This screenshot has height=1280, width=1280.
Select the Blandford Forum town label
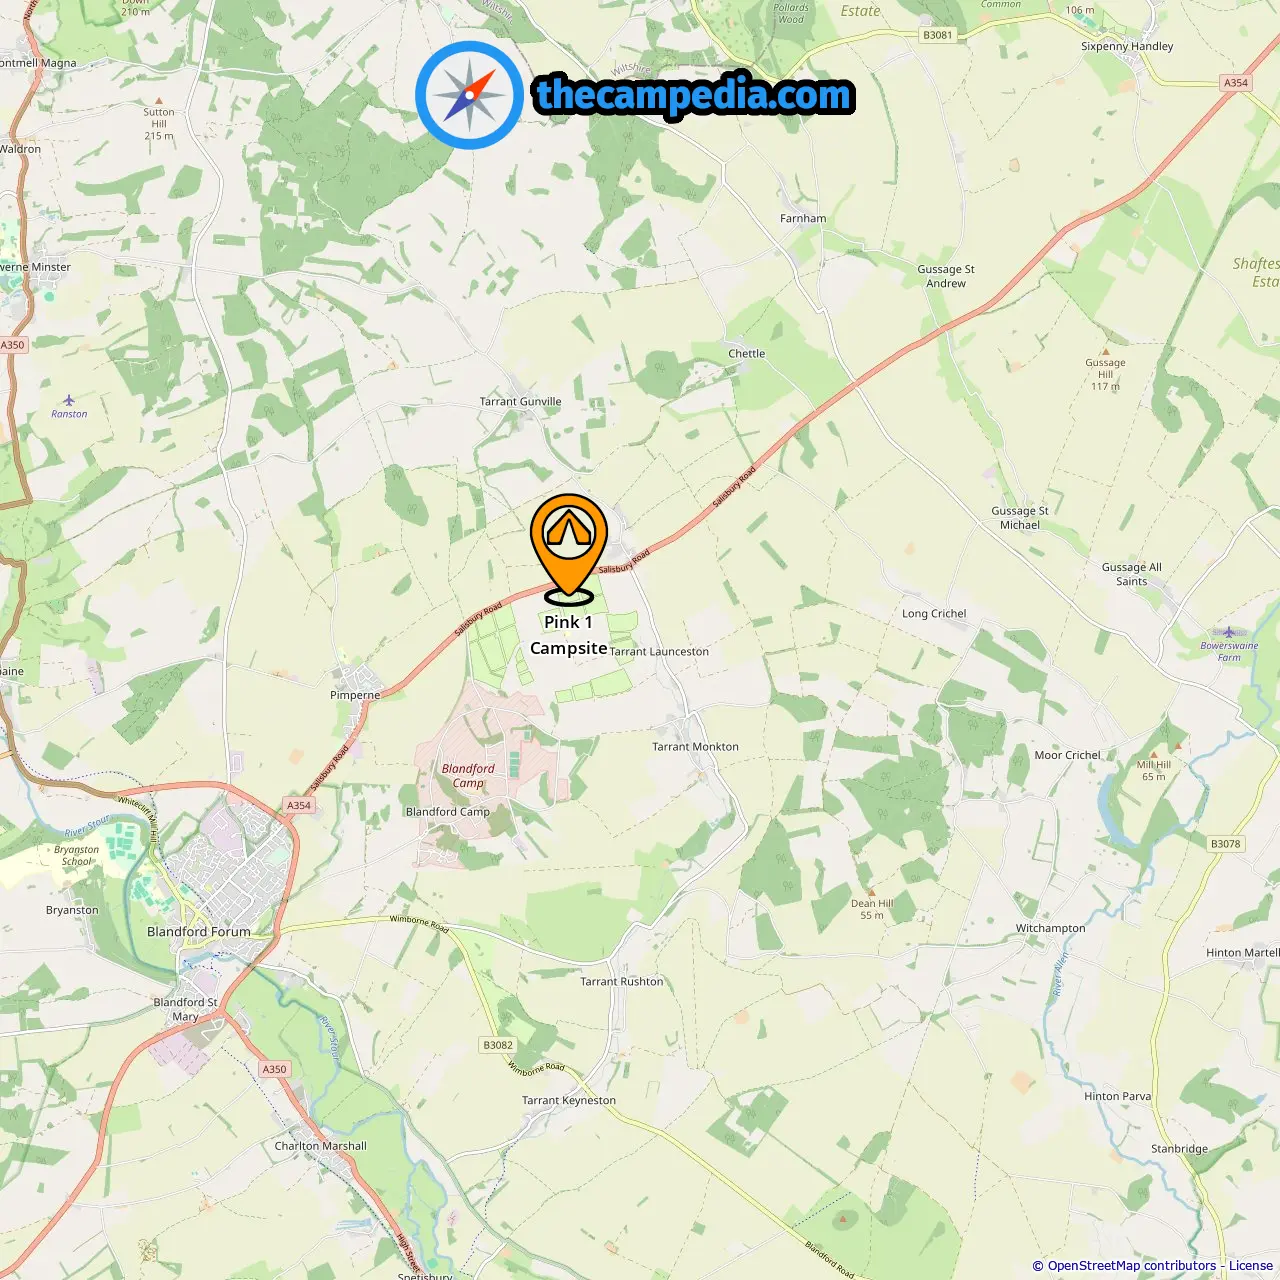pos(199,931)
